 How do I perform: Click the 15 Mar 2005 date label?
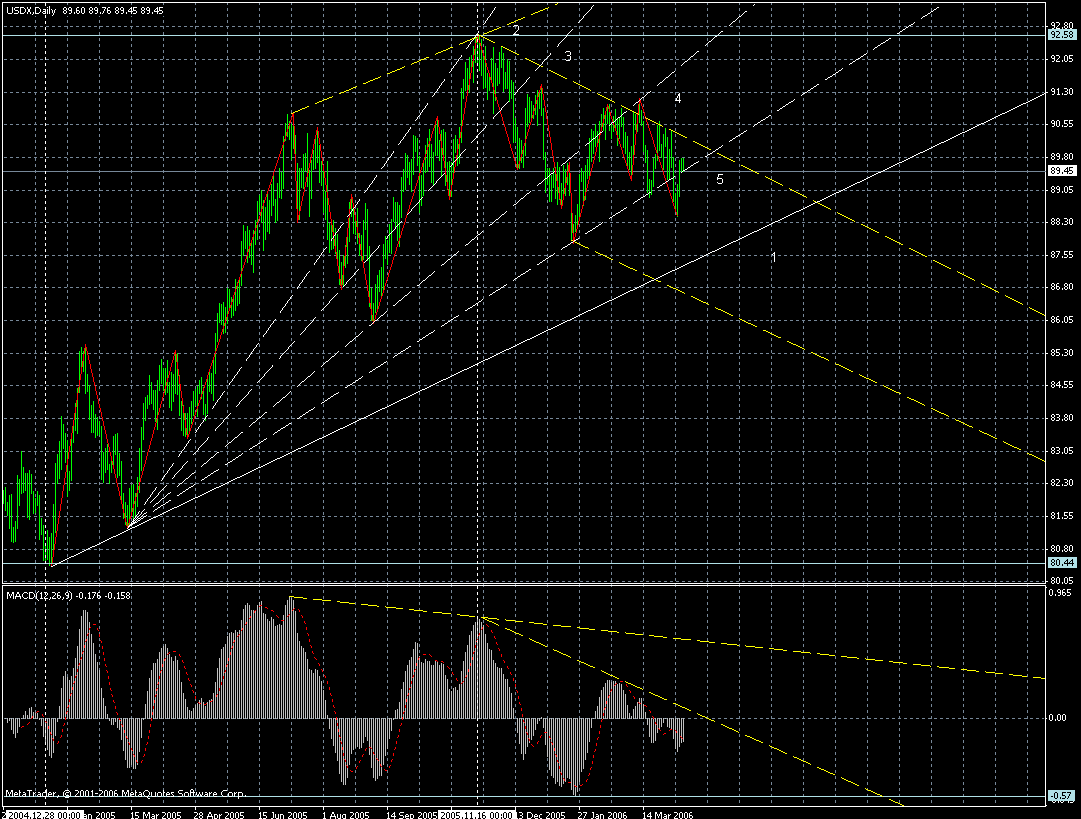pos(156,815)
